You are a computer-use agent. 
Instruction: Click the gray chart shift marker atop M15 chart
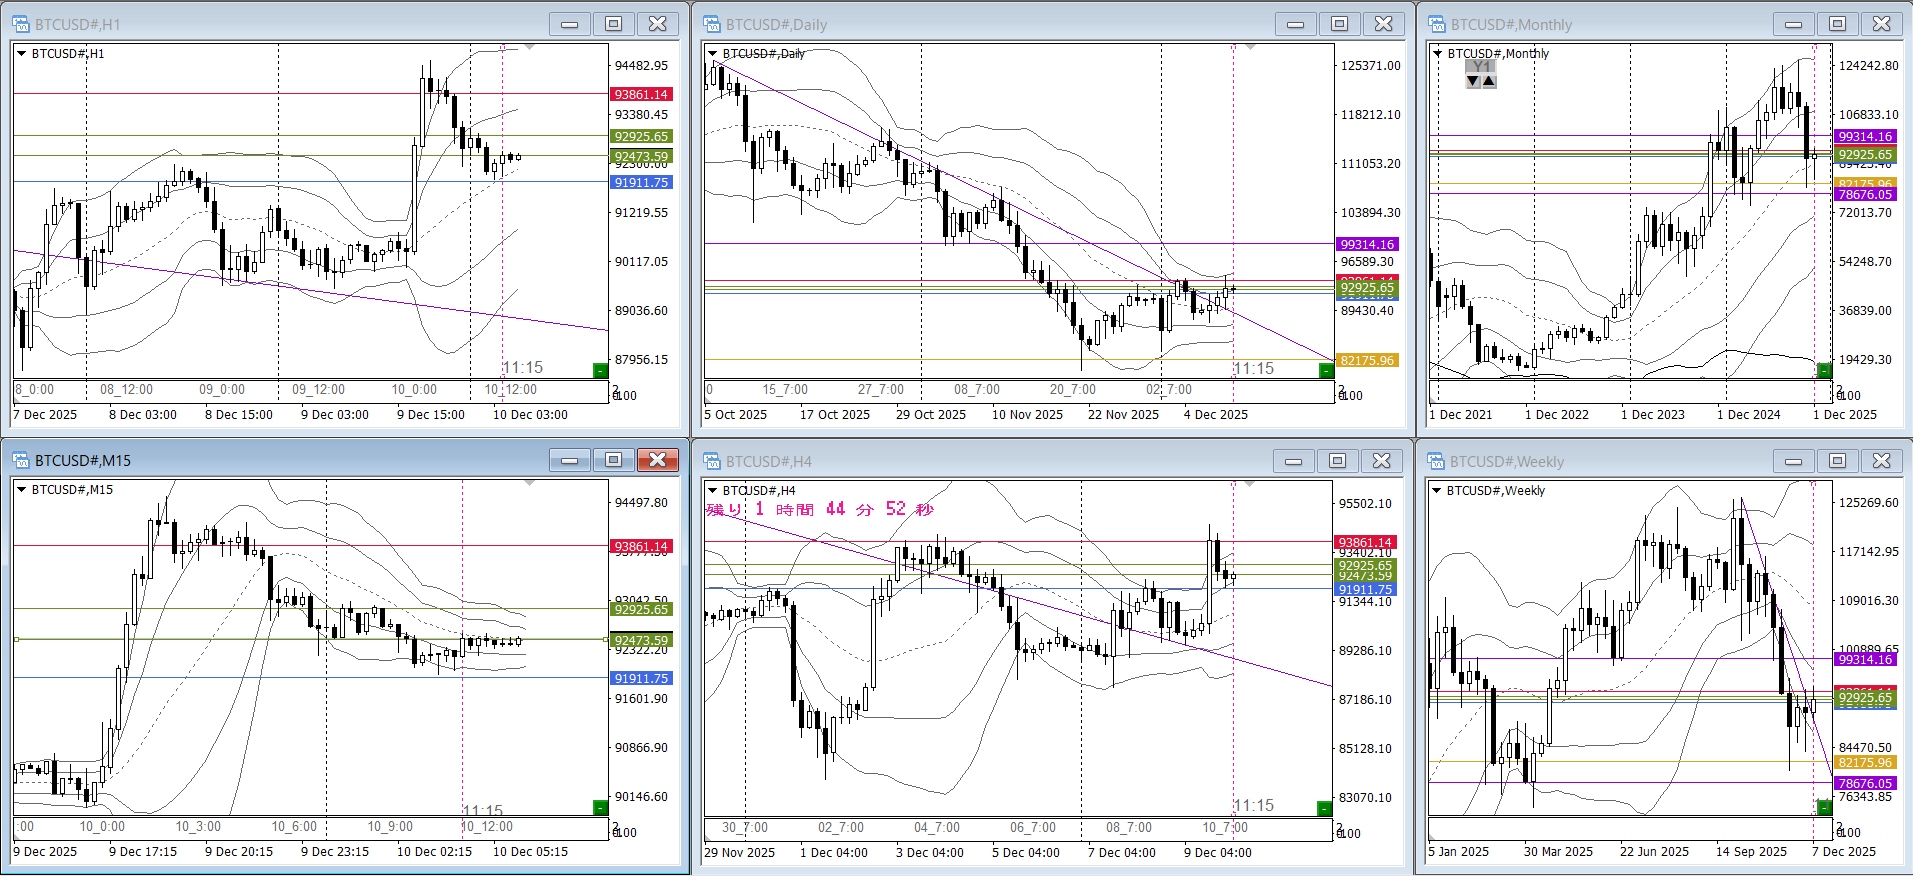530,483
